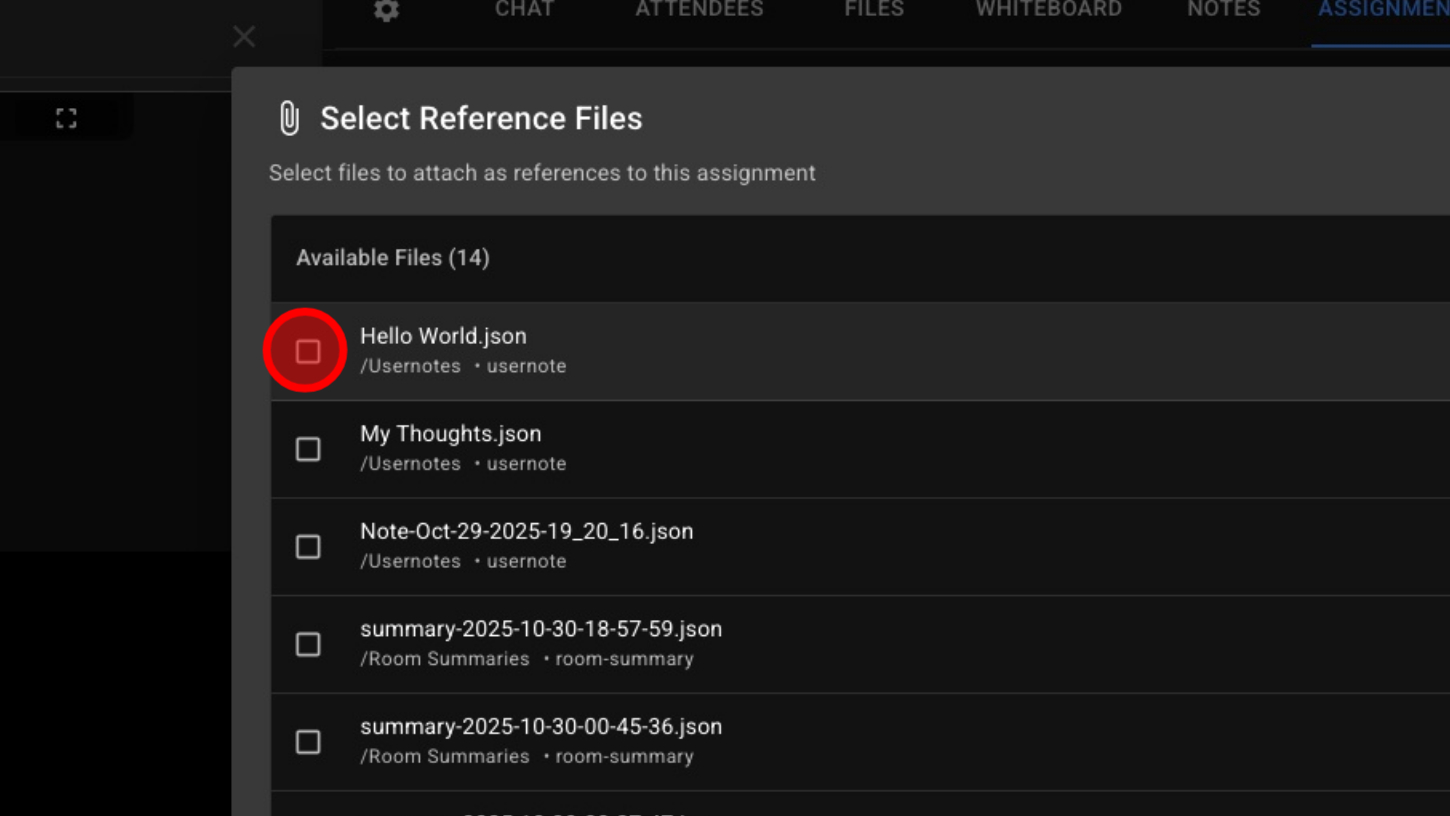The image size is (1450, 816).
Task: Click the Note-Oct-29-2025-19_20_16.json file name
Action: pos(526,531)
